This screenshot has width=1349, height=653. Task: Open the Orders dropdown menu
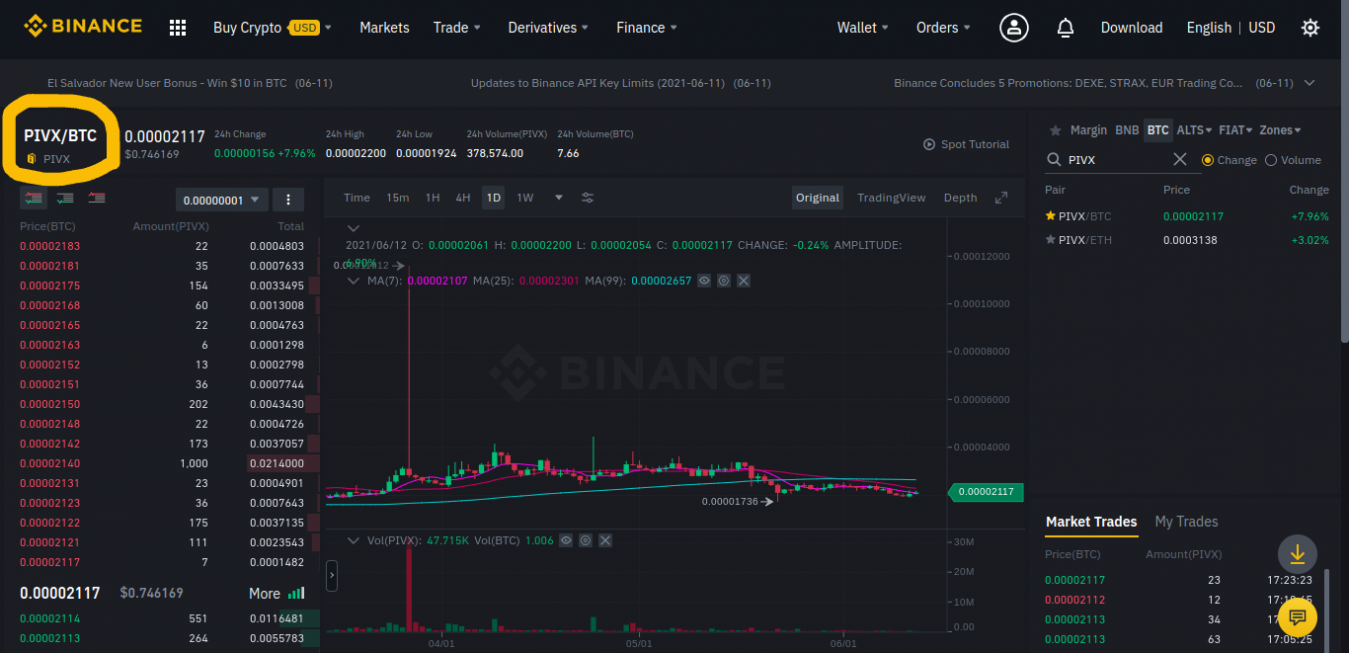pyautogui.click(x=944, y=28)
